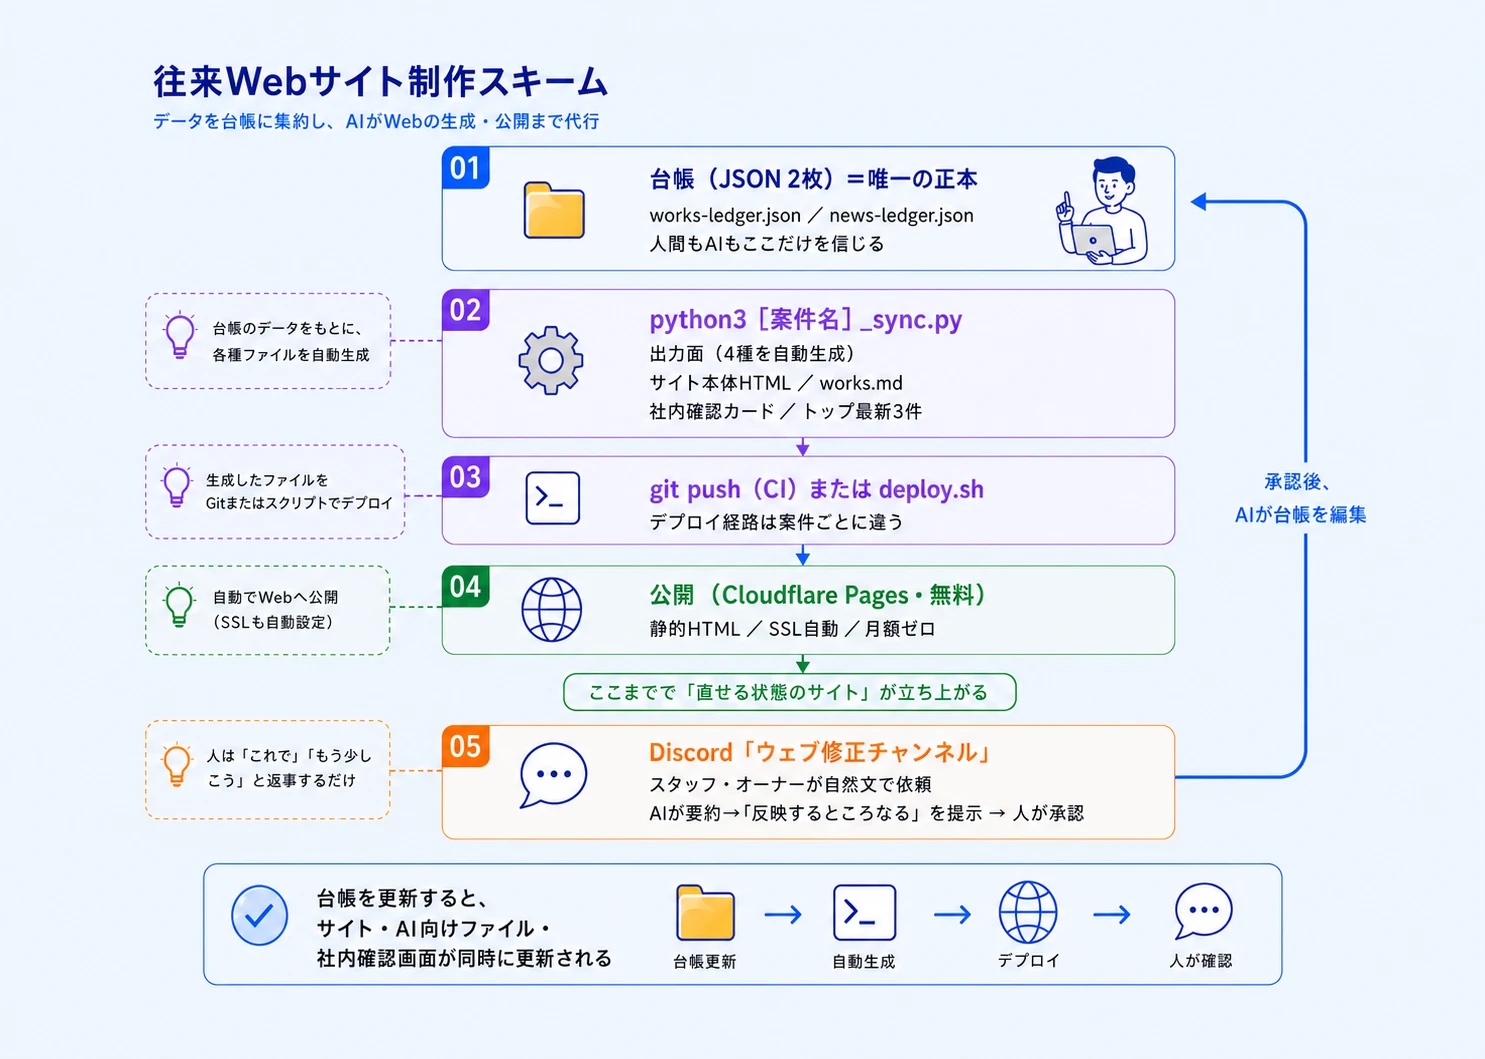Click the heading python3［案件名］_sync.py
The image size is (1485, 1059).
point(806,320)
